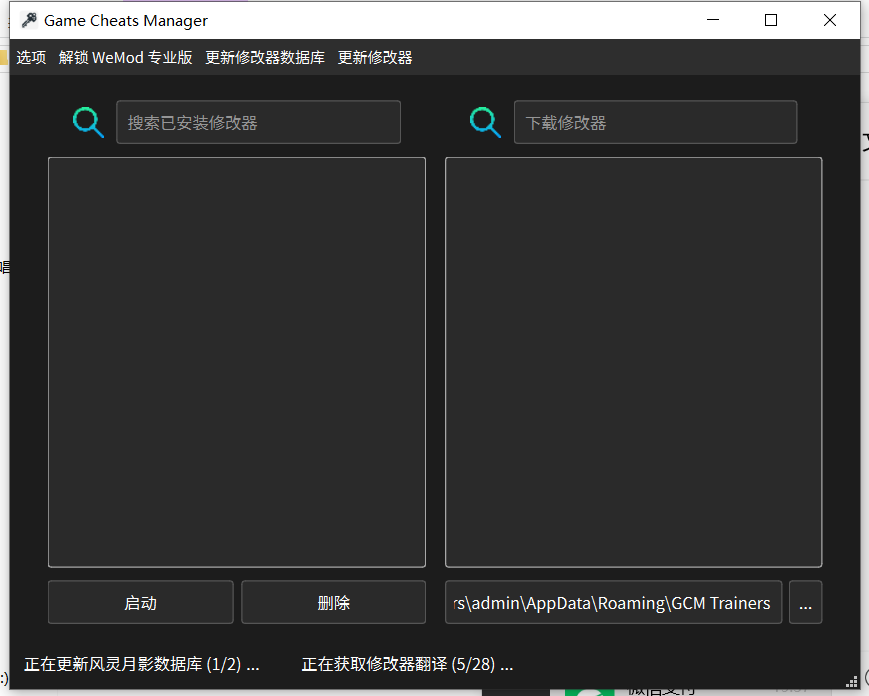Image resolution: width=869 pixels, height=696 pixels.
Task: Select 更新修改器数据库 from the menu bar
Action: pyautogui.click(x=264, y=57)
